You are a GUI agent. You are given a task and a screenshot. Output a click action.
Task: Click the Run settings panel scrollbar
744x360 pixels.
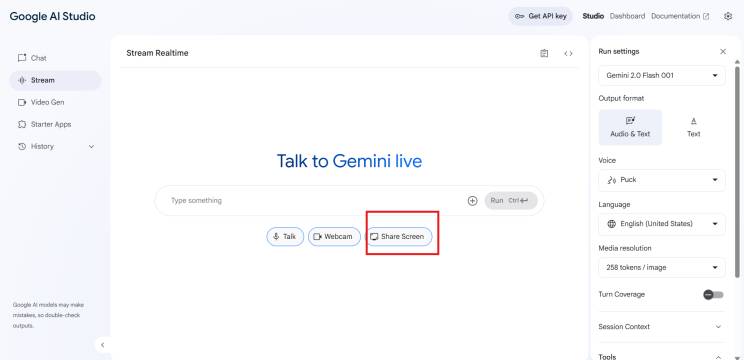[x=737, y=171]
